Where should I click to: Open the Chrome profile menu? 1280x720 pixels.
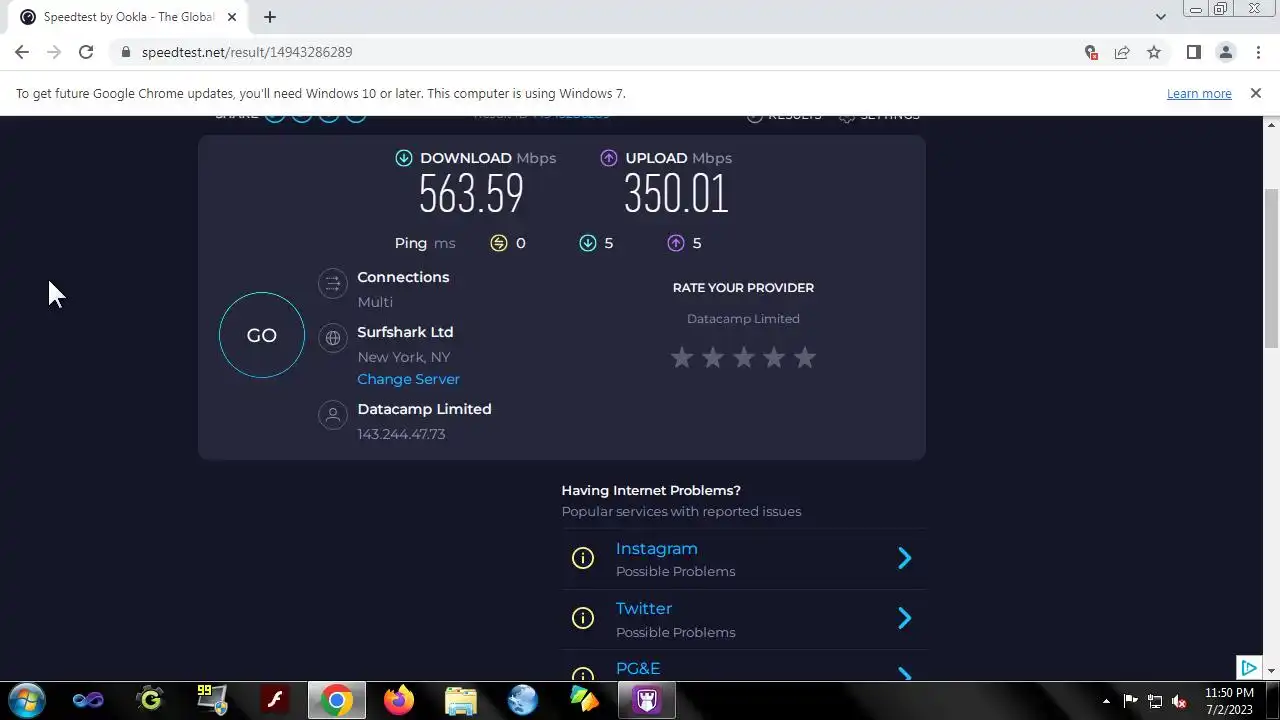tap(1225, 52)
